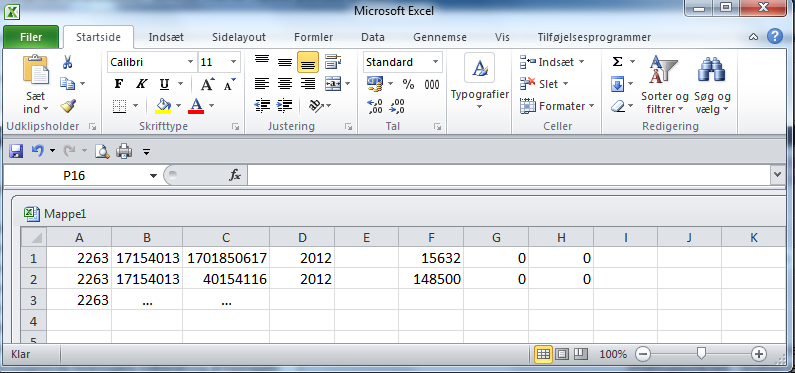Viewport: 795px width, 373px height.
Task: Quick print with printer icon
Action: pyautogui.click(x=124, y=151)
